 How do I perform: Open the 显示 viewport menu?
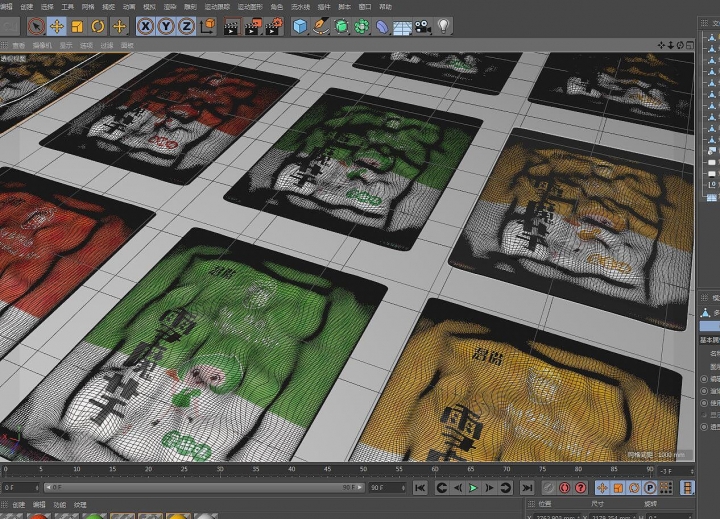pos(66,45)
